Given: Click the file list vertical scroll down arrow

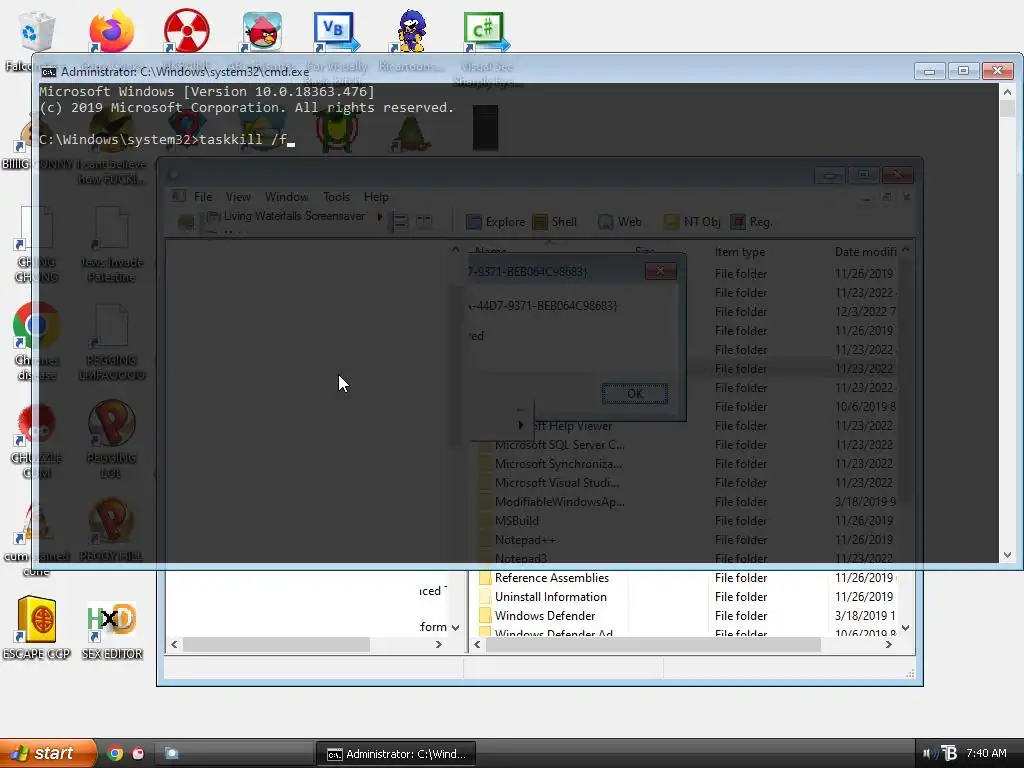Looking at the screenshot, I should click(905, 628).
